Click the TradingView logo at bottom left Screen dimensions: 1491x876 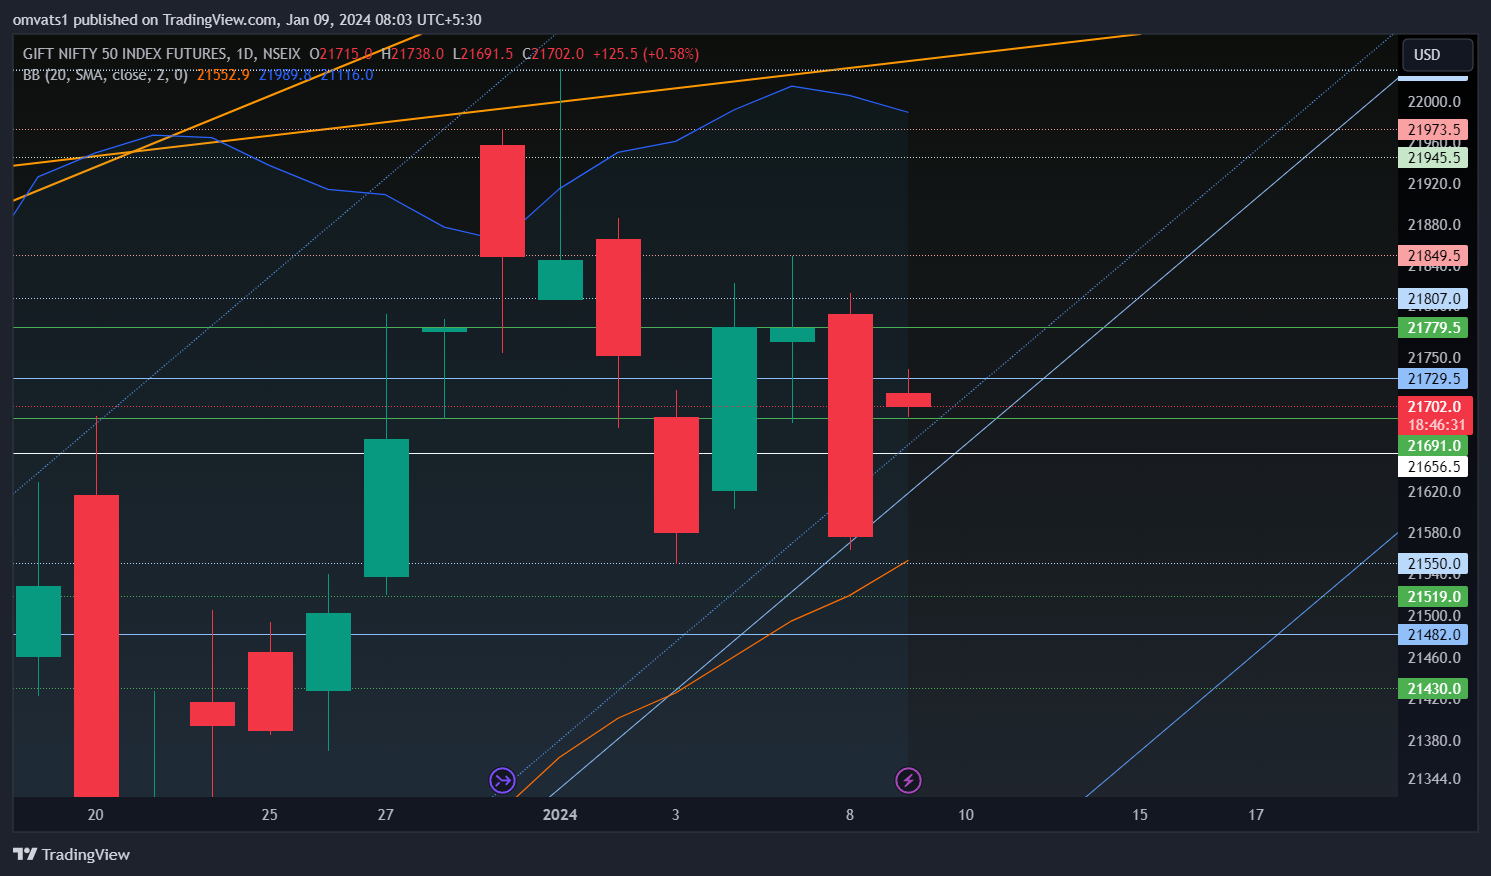[x=71, y=854]
